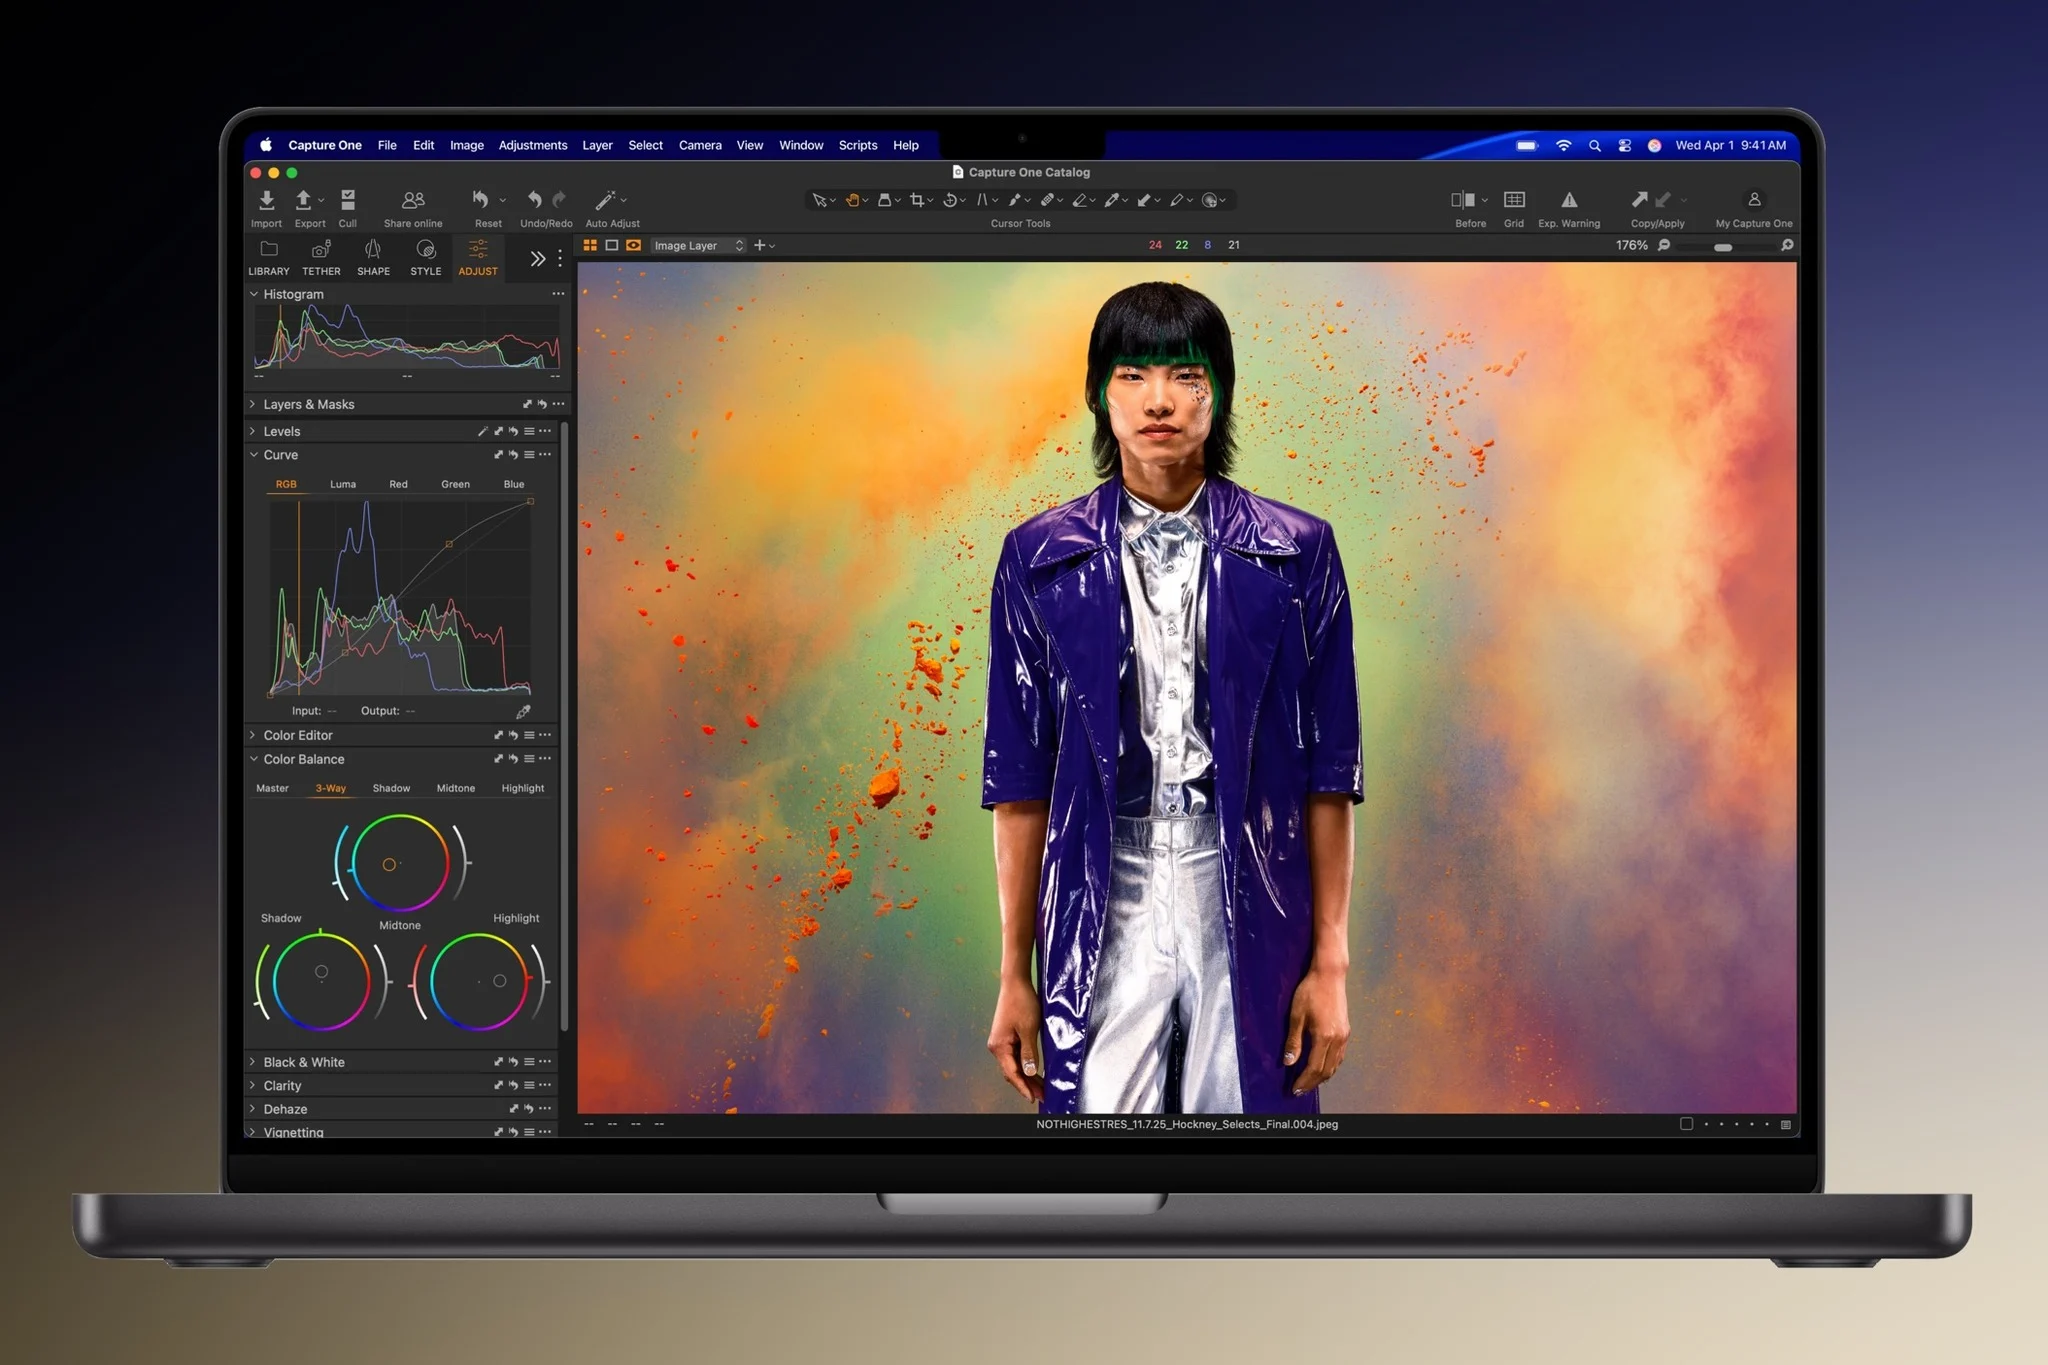Open the STYLE tool tab
This screenshot has width=2048, height=1365.
coord(426,258)
